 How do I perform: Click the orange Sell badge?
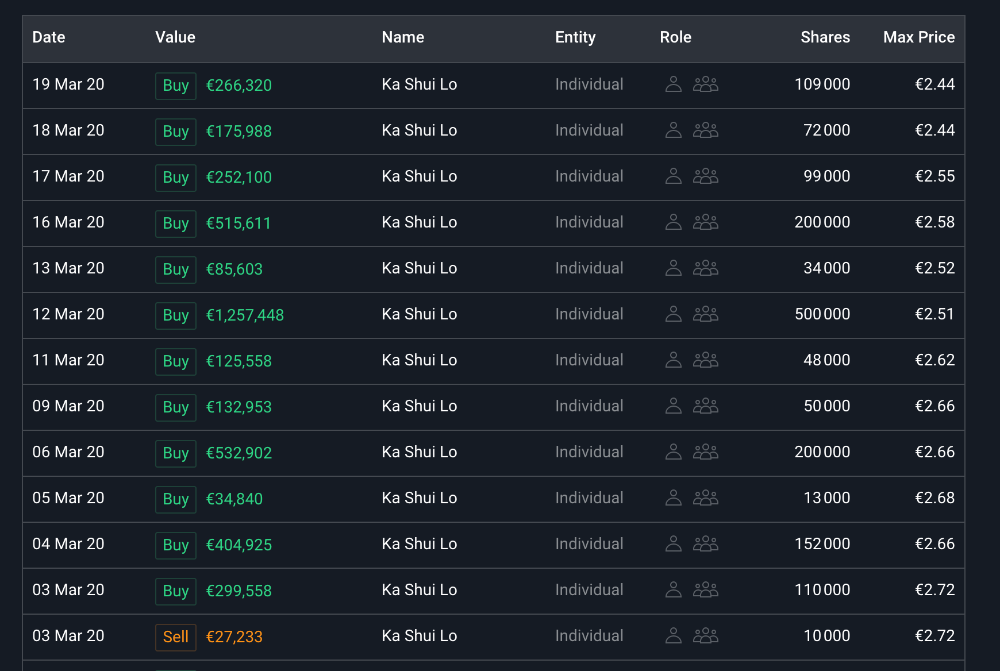(x=176, y=637)
